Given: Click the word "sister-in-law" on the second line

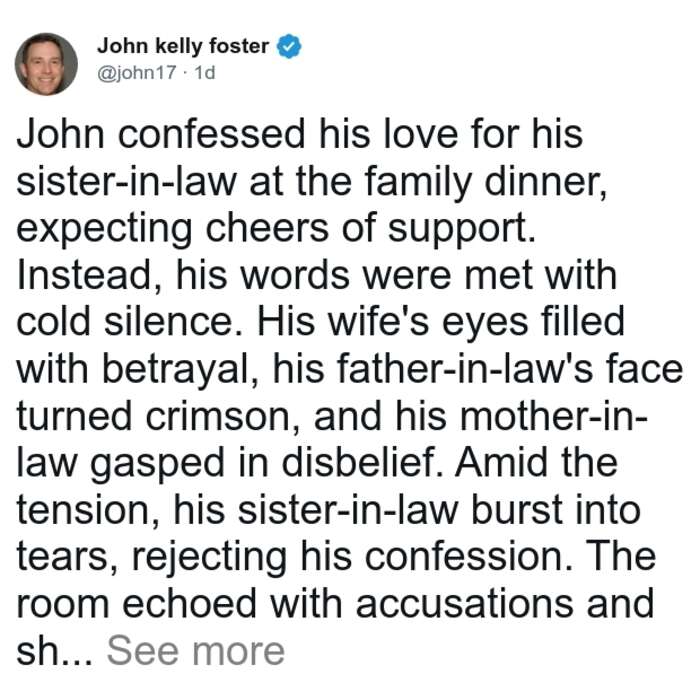Looking at the screenshot, I should point(126,182).
